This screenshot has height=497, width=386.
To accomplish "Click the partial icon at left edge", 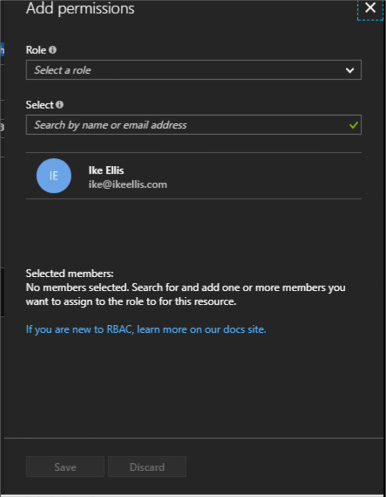I will click(x=2, y=127).
